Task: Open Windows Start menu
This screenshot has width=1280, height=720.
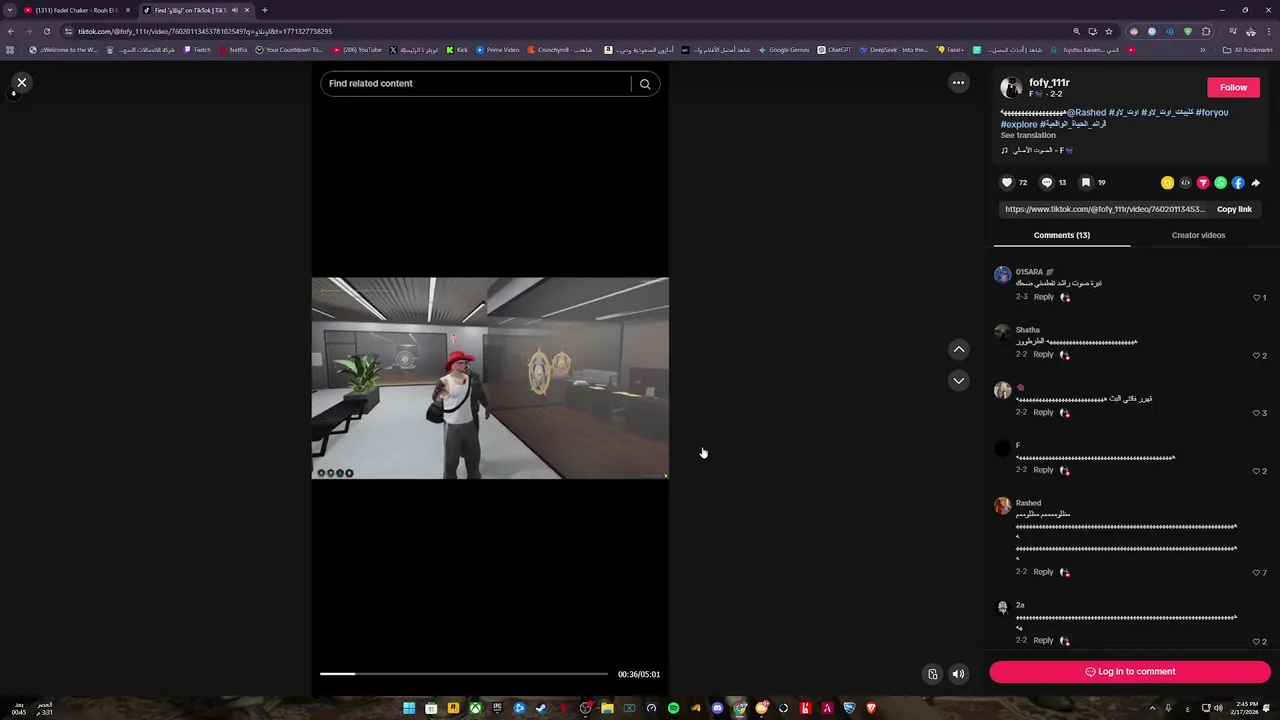Action: click(x=409, y=708)
